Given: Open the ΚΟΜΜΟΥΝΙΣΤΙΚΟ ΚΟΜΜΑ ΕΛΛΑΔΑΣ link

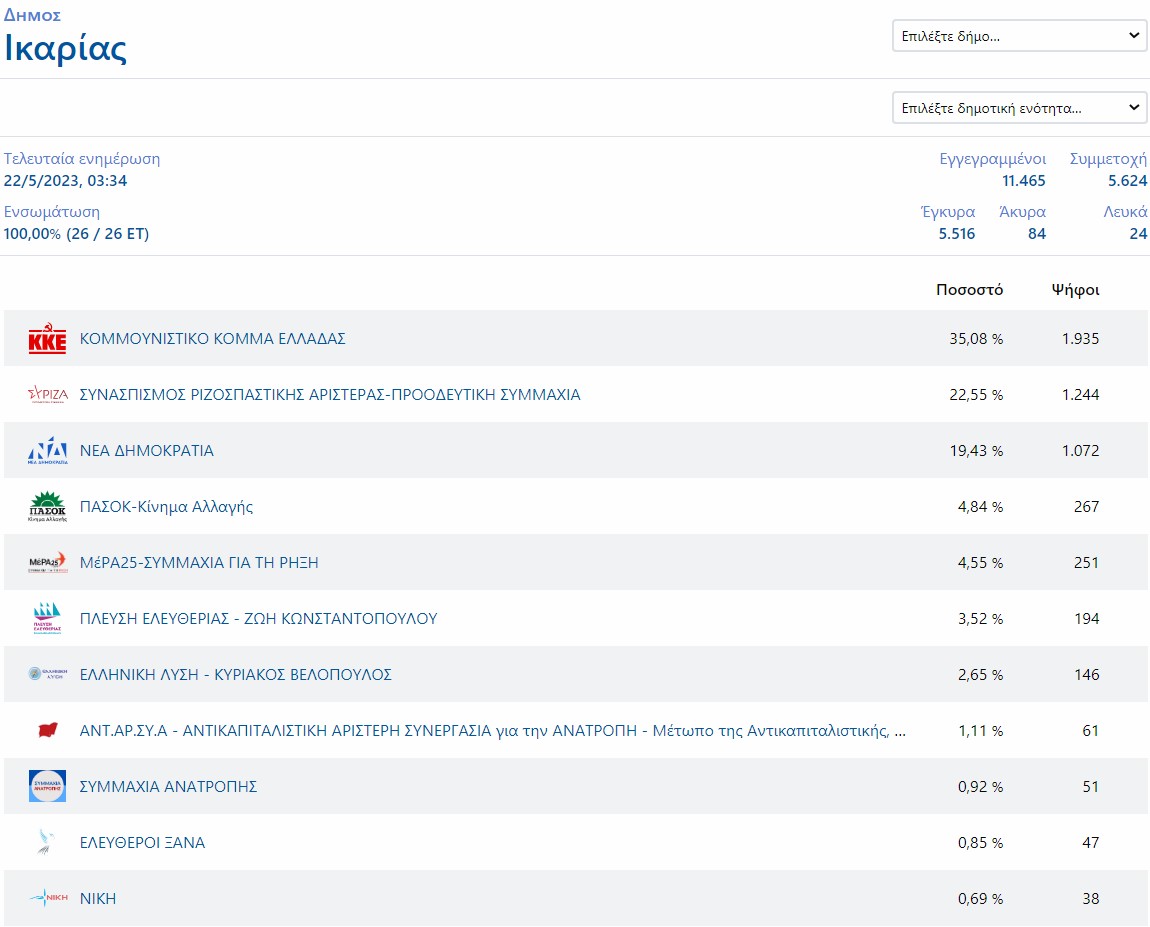Looking at the screenshot, I should pos(213,339).
